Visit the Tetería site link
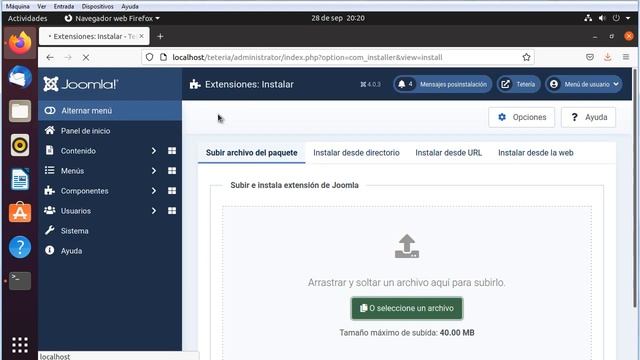The image size is (640, 360). pos(518,84)
